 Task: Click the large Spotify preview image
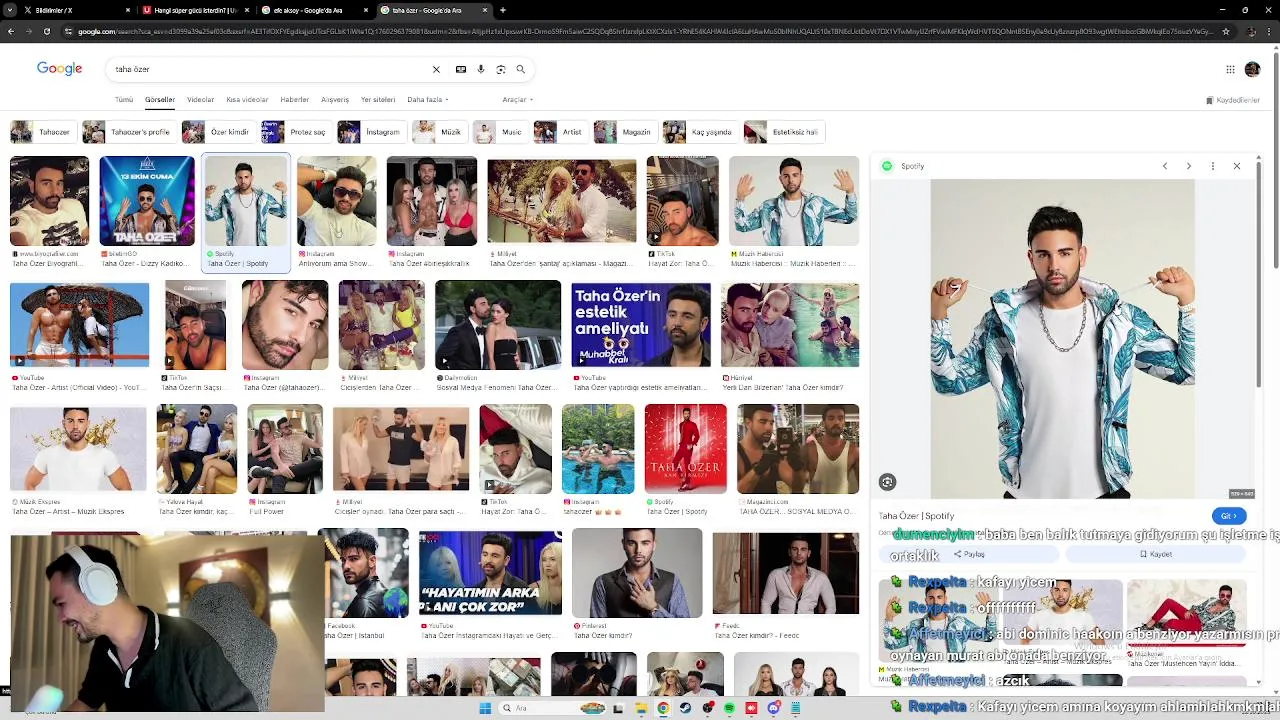pos(1062,338)
